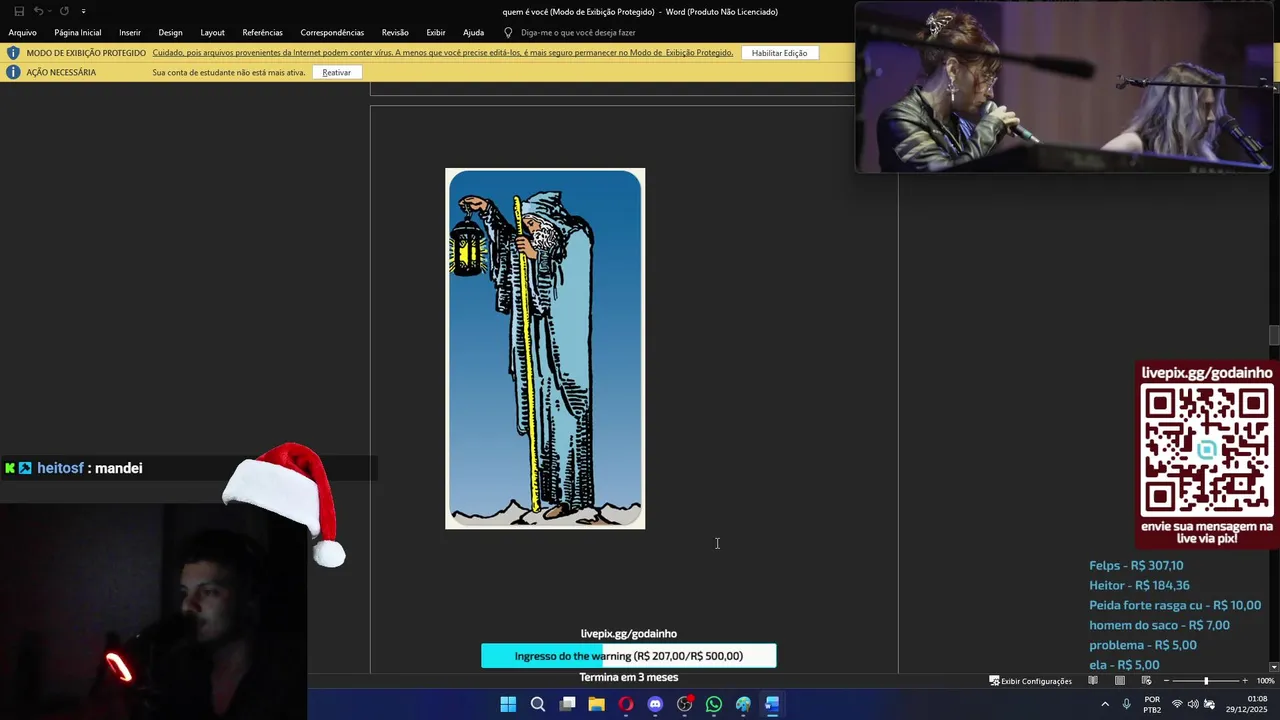Click the Habilitar Edição button
1280x720 pixels.
(779, 53)
